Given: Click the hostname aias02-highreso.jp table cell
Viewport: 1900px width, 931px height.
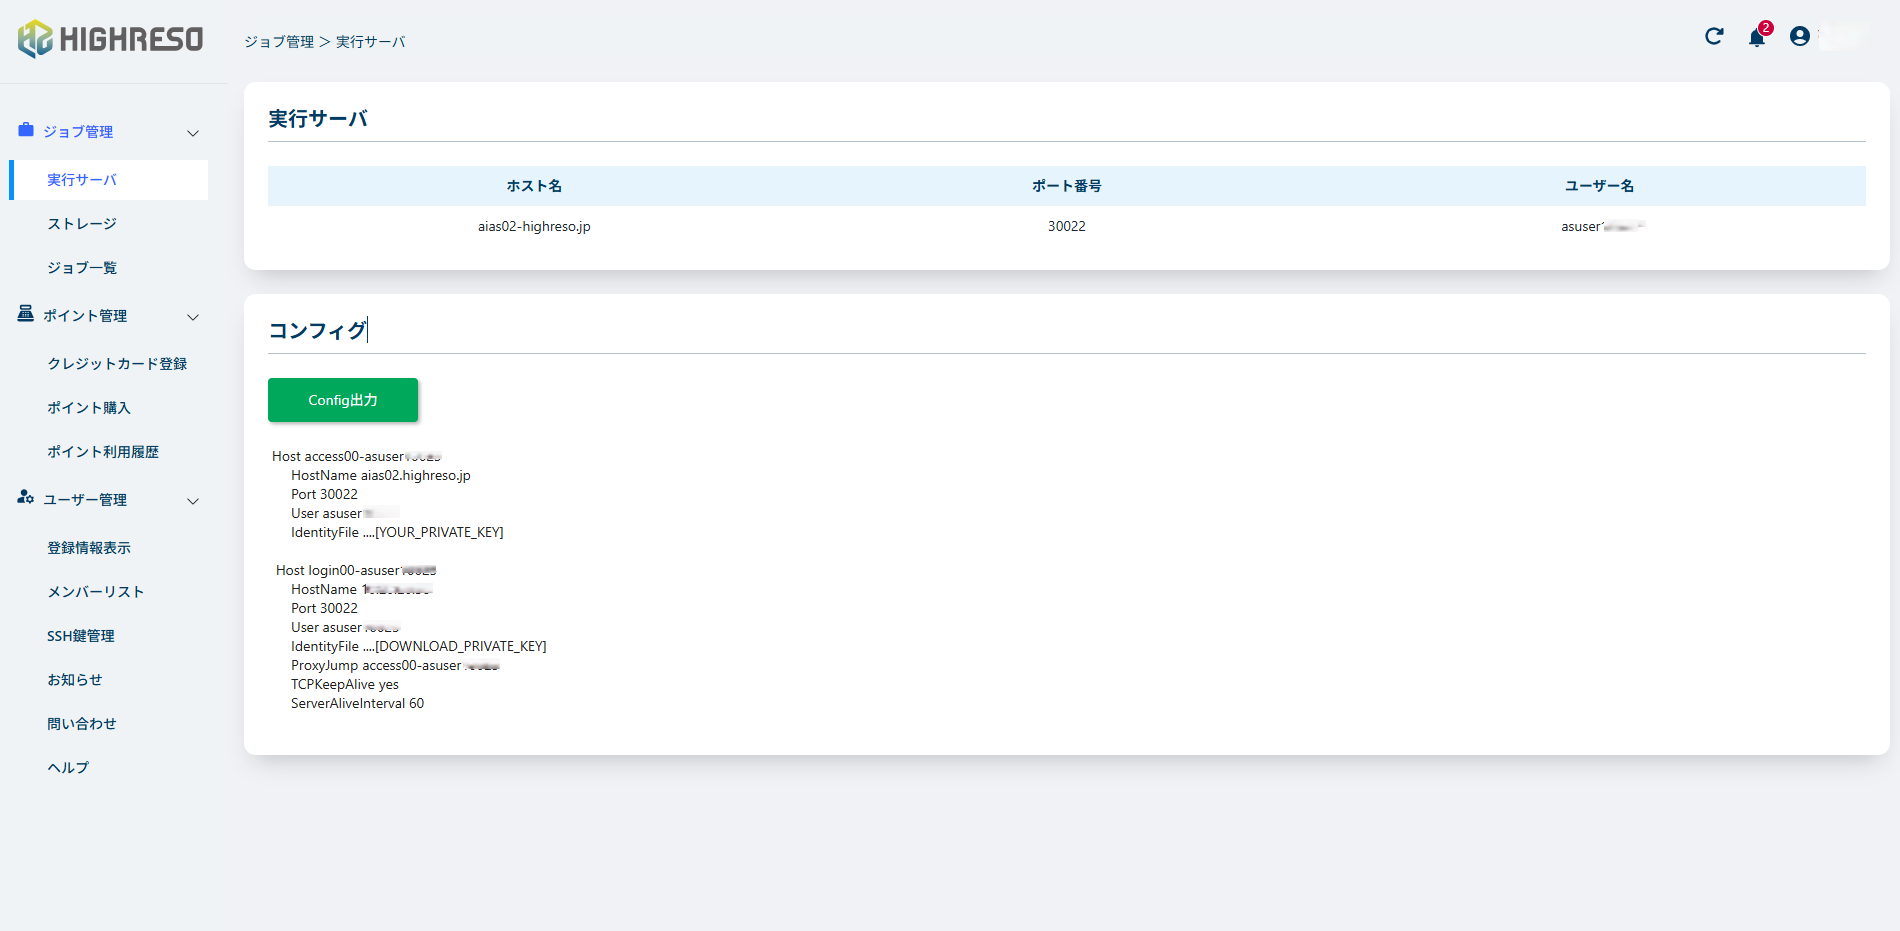Looking at the screenshot, I should (x=534, y=227).
